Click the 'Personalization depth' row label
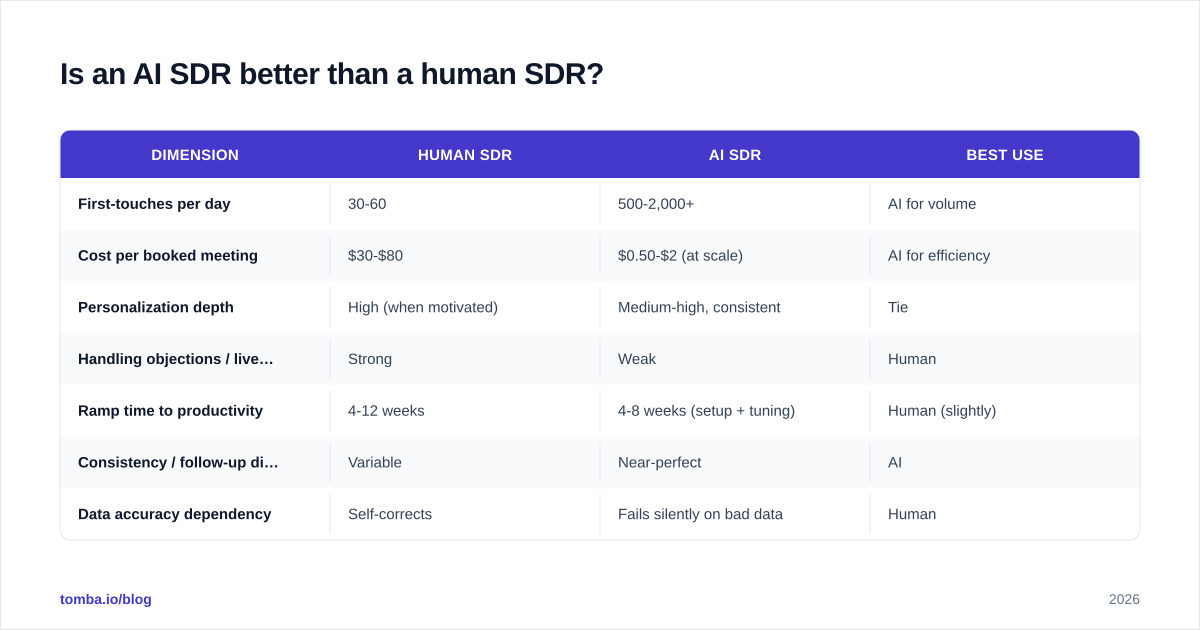The image size is (1200, 630). [x=156, y=307]
